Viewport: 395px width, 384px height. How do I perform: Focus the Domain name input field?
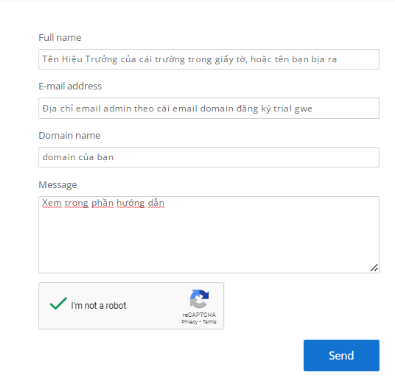pos(209,157)
